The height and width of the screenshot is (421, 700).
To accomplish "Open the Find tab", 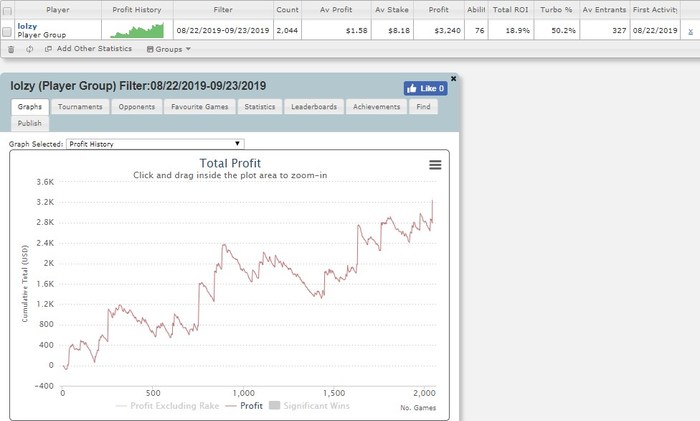I will pyautogui.click(x=423, y=107).
